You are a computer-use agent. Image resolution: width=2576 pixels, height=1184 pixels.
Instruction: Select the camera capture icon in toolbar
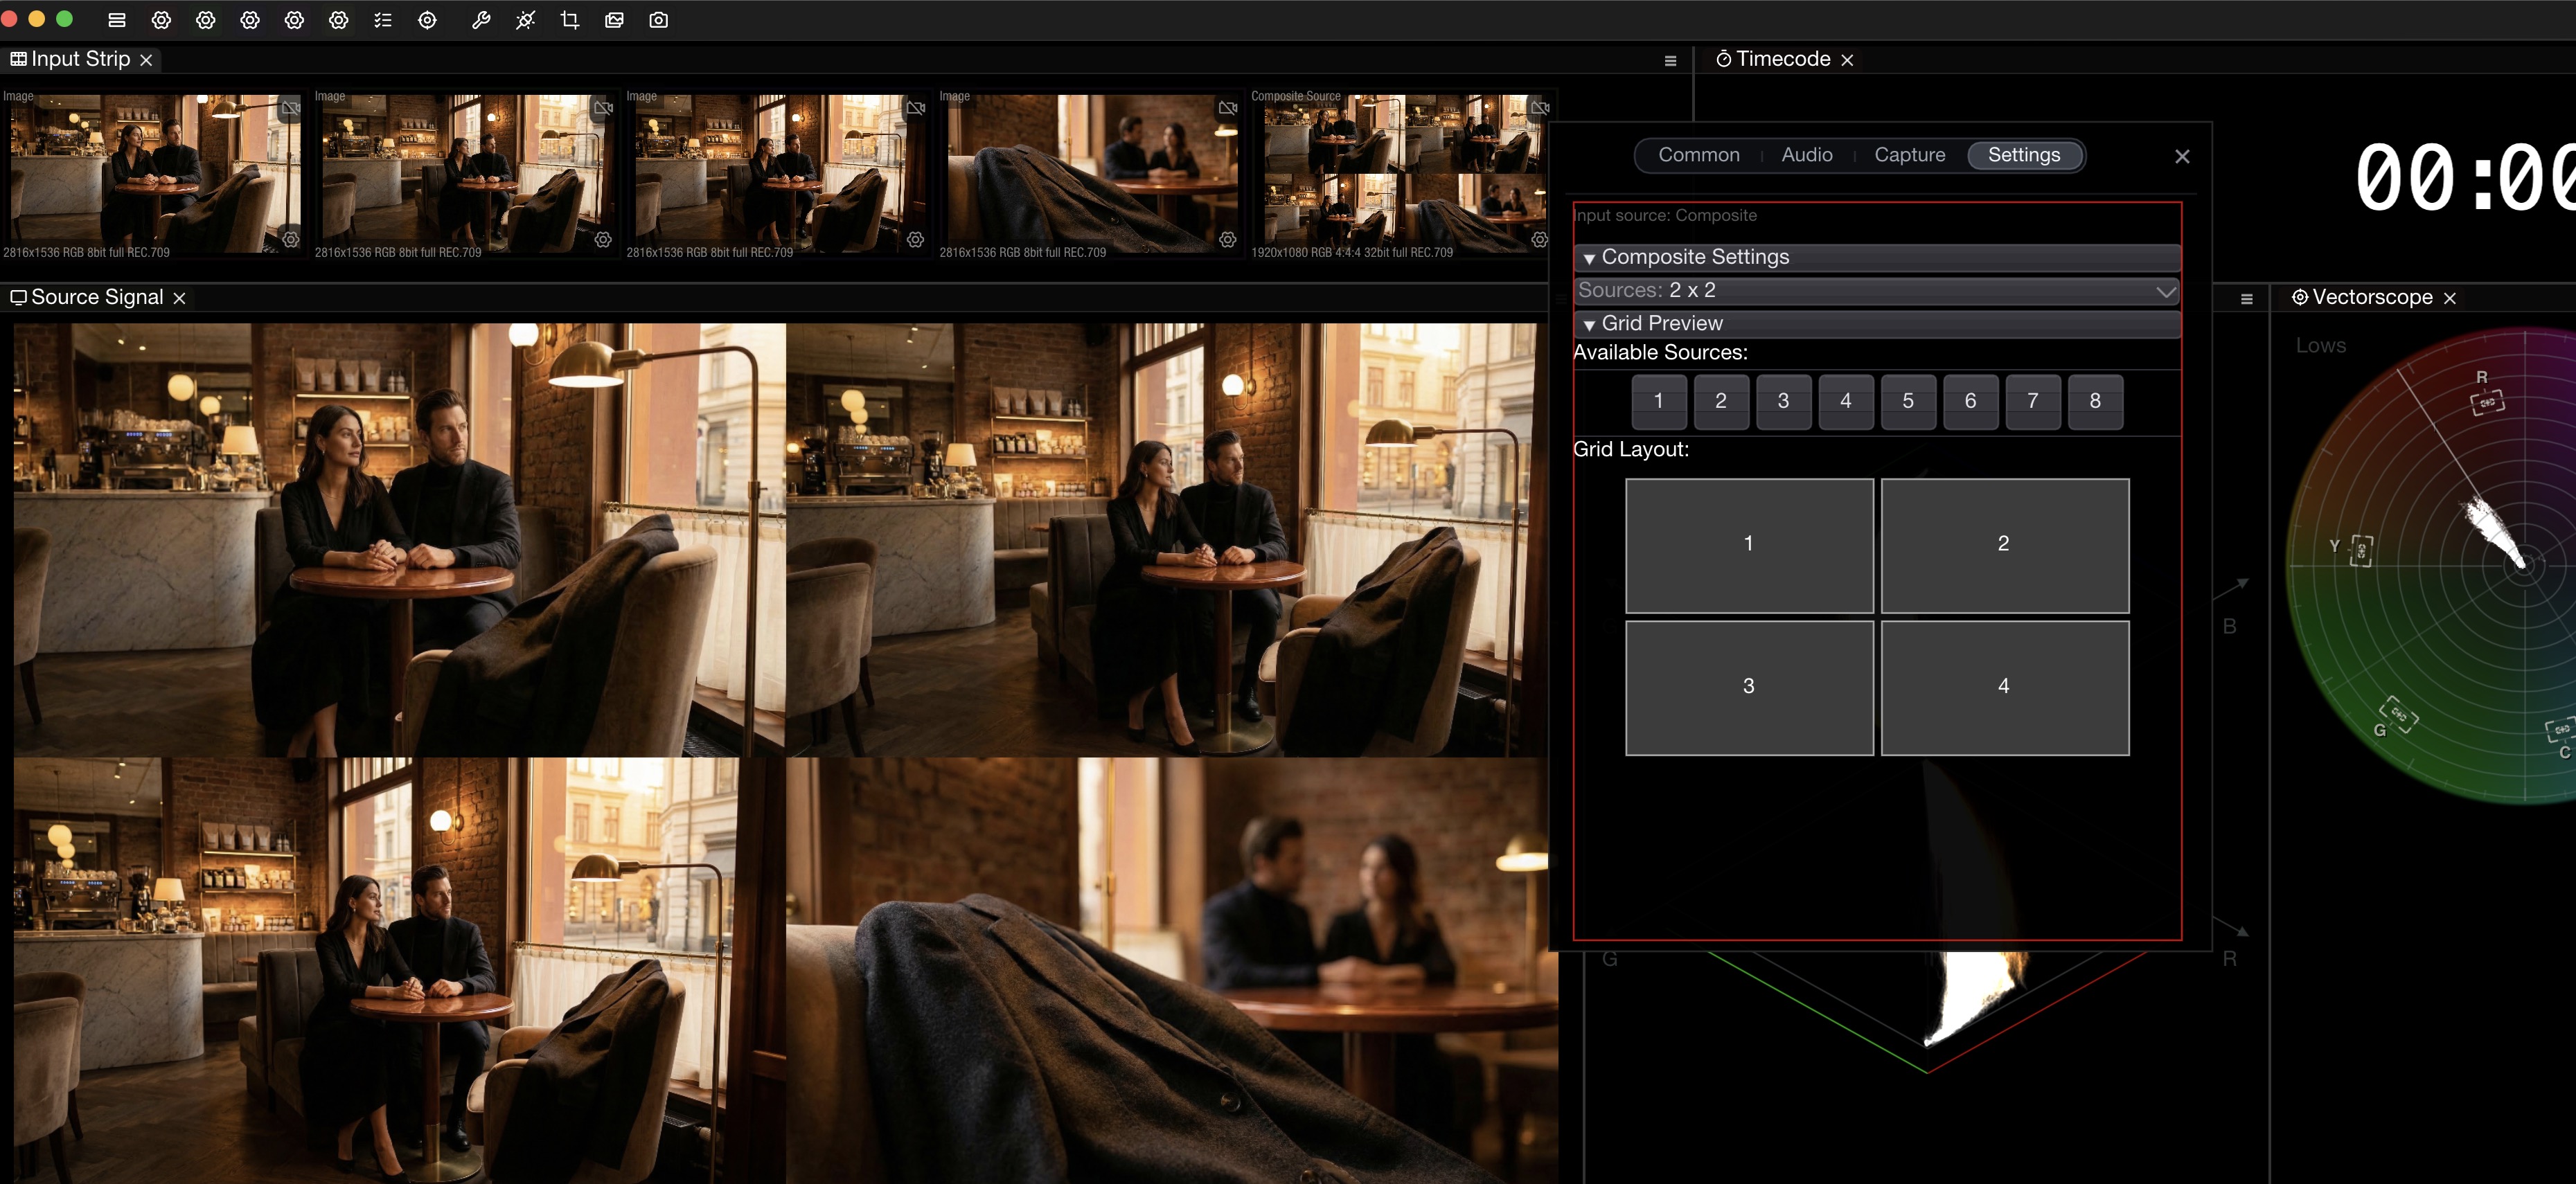click(x=658, y=20)
